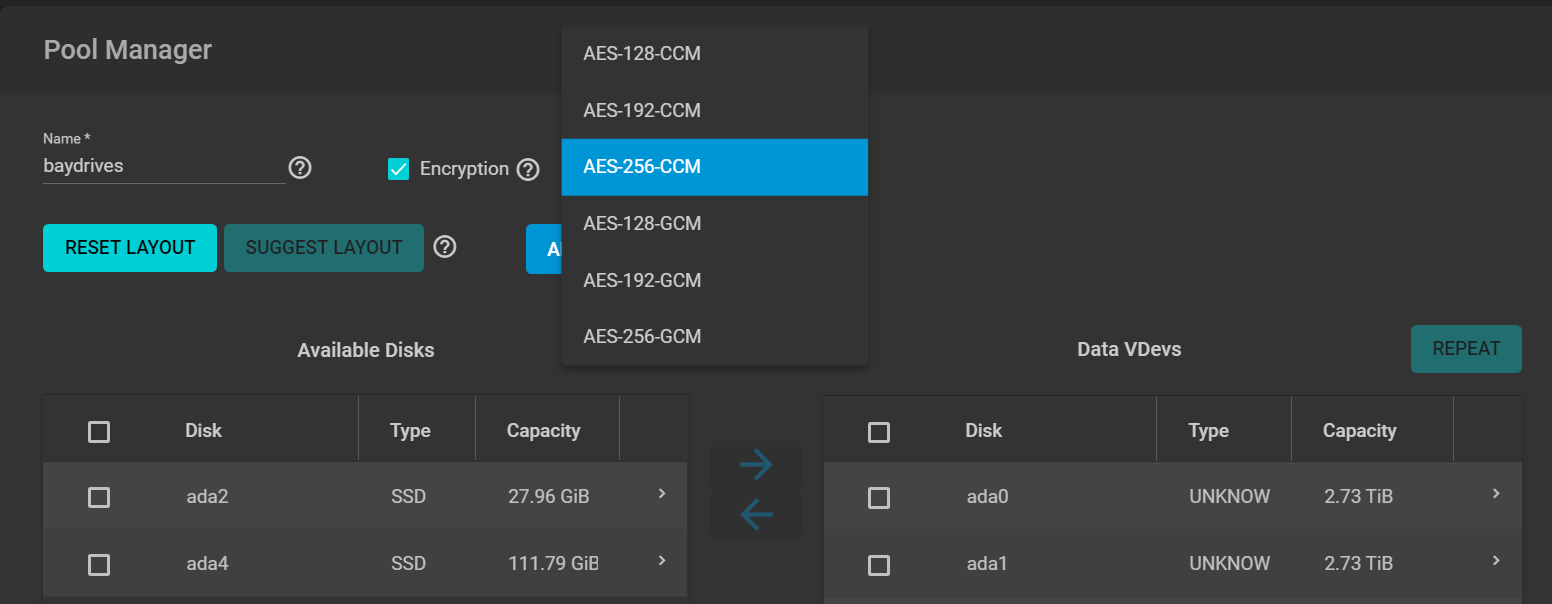1552x604 pixels.
Task: Expand details for the ada2 row
Action: coord(661,494)
